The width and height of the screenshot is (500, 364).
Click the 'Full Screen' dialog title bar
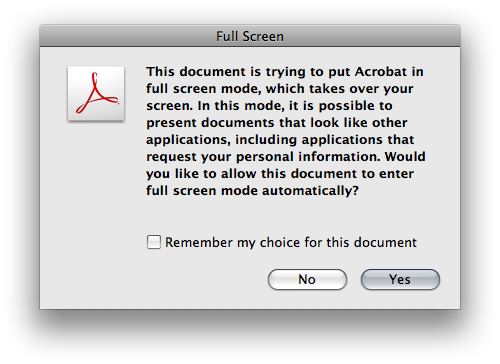(250, 36)
